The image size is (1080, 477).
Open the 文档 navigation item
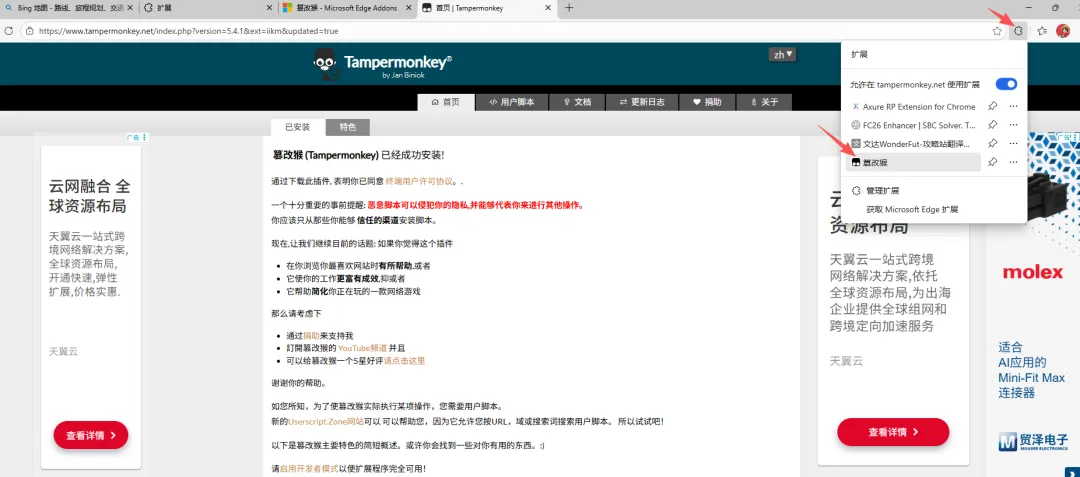577,102
